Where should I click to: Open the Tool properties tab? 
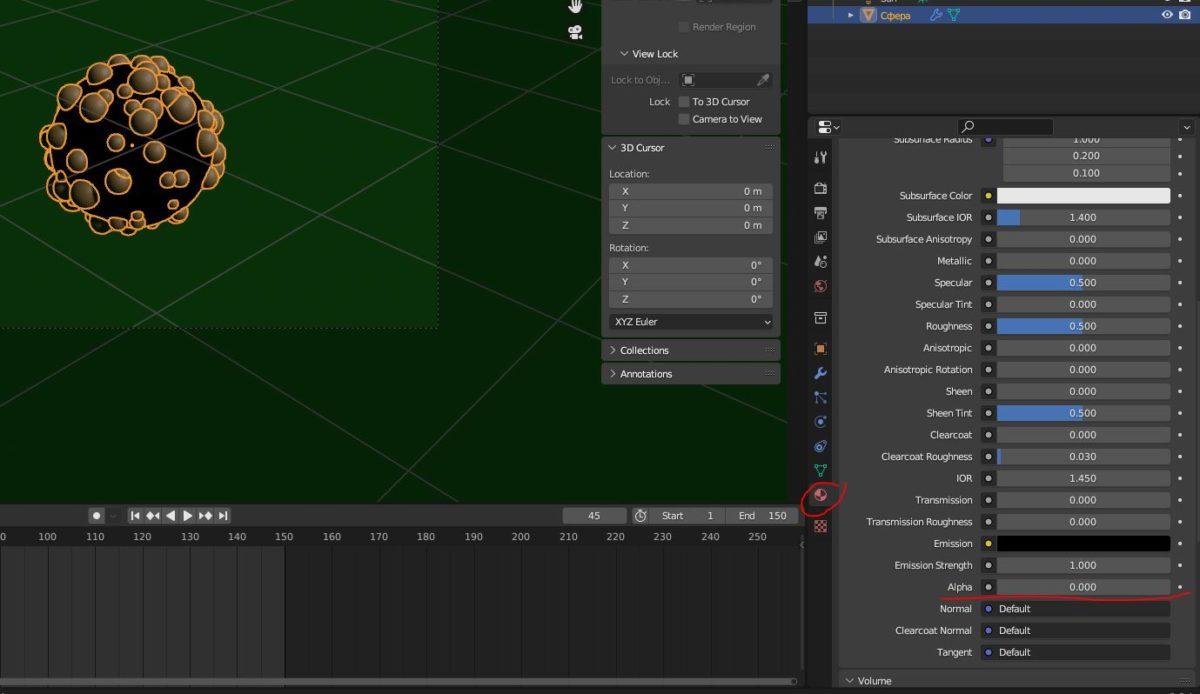tap(820, 157)
